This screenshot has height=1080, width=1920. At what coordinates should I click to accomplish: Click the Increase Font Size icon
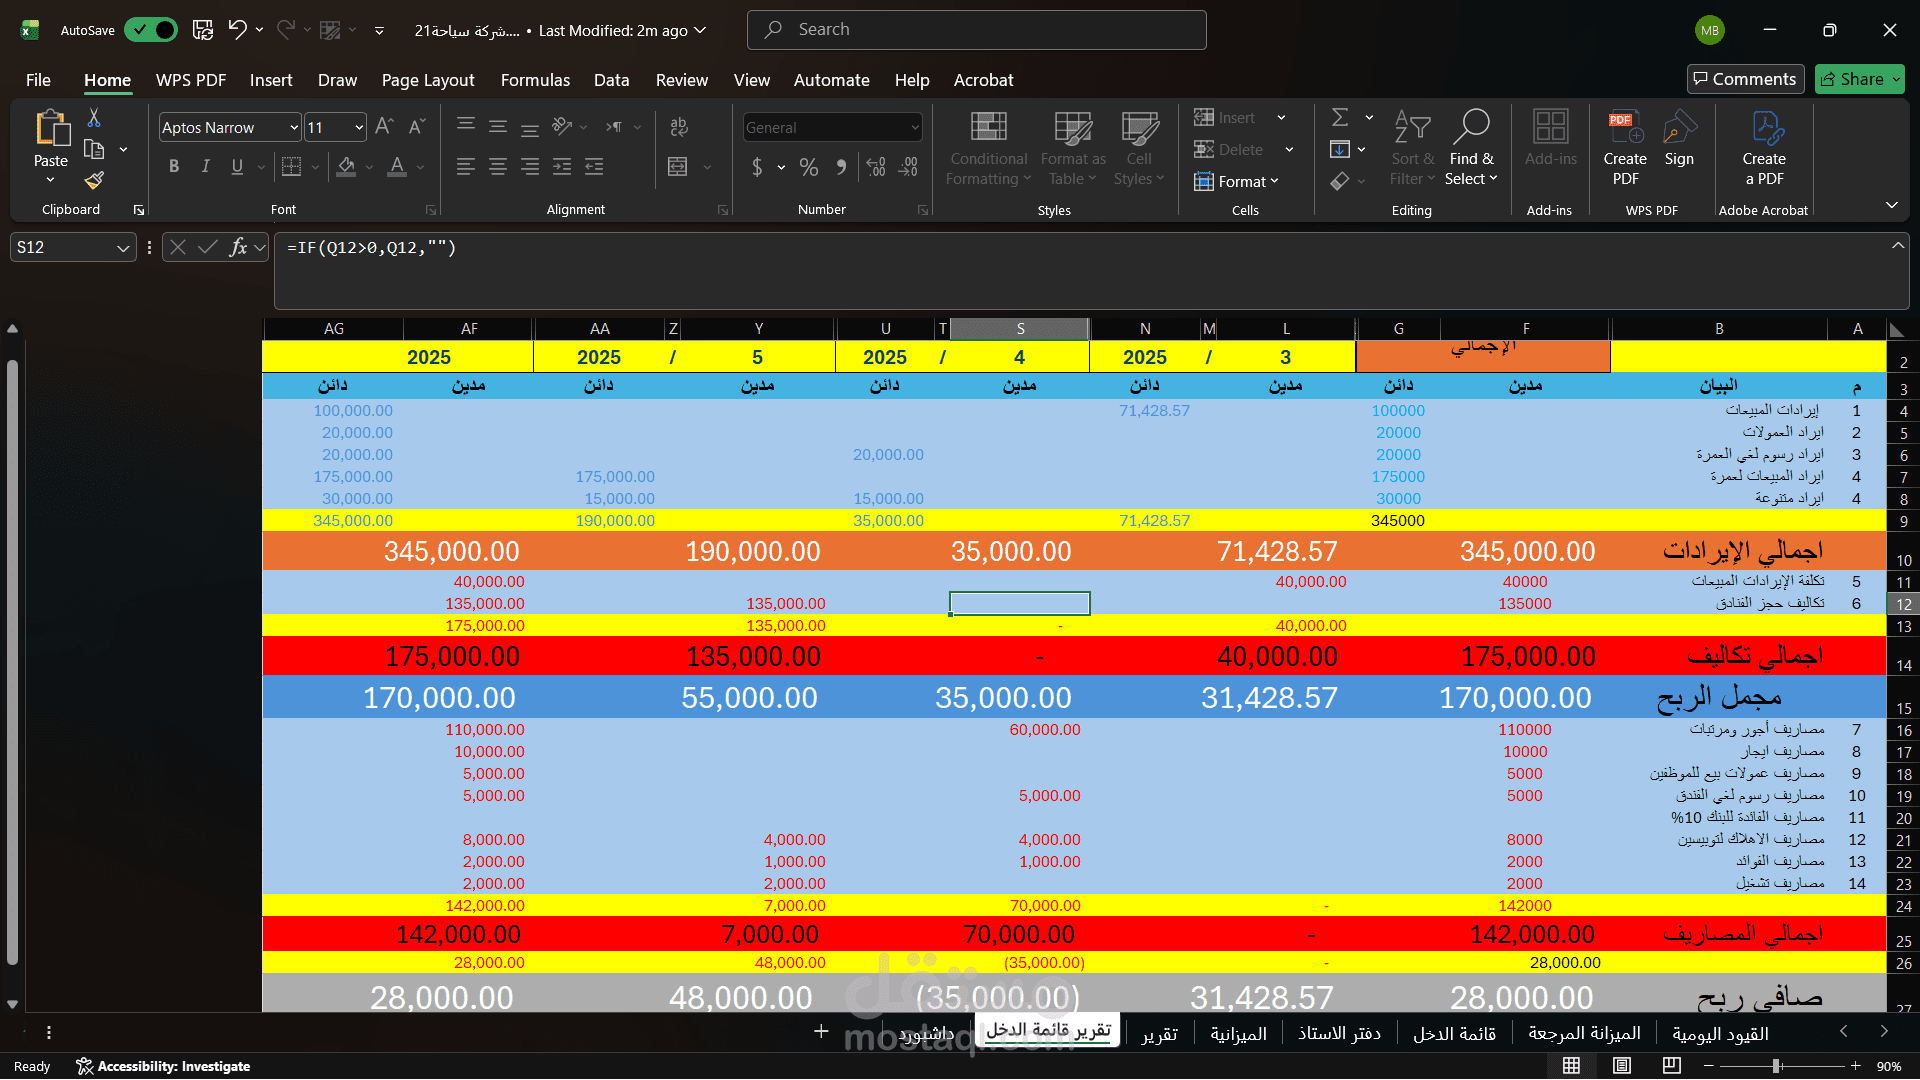click(x=384, y=127)
